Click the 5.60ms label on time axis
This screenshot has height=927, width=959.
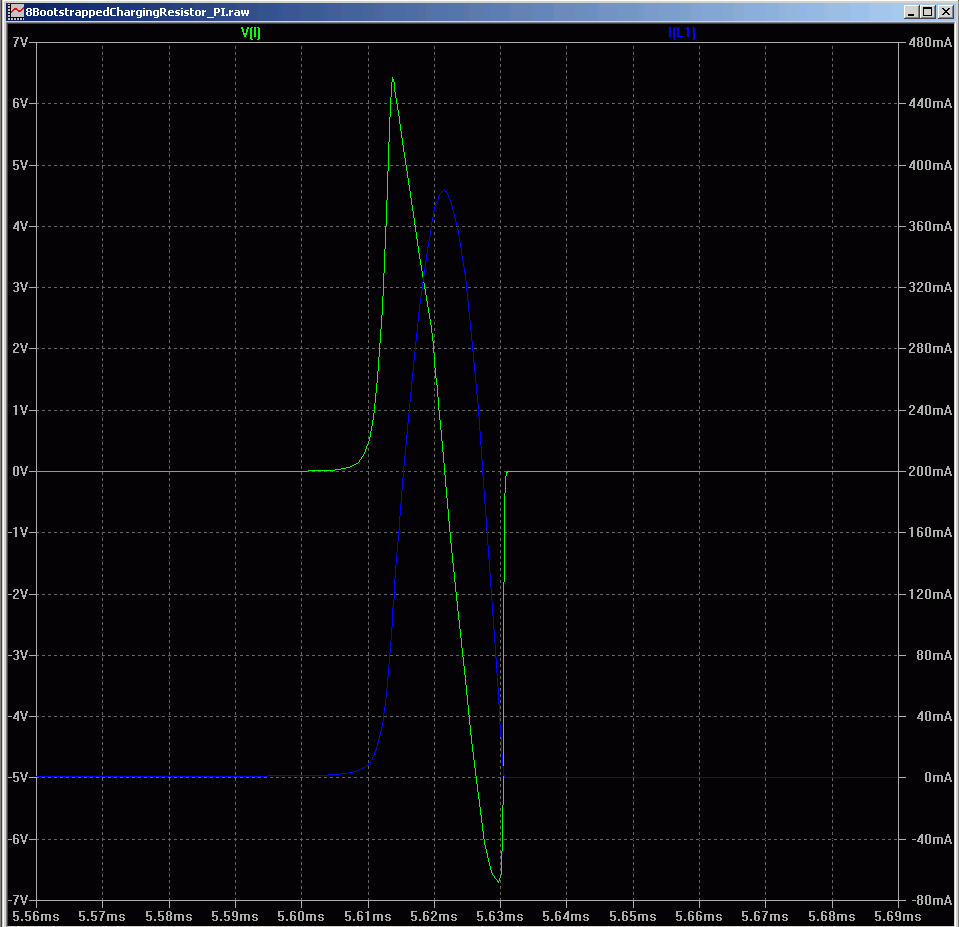click(301, 916)
